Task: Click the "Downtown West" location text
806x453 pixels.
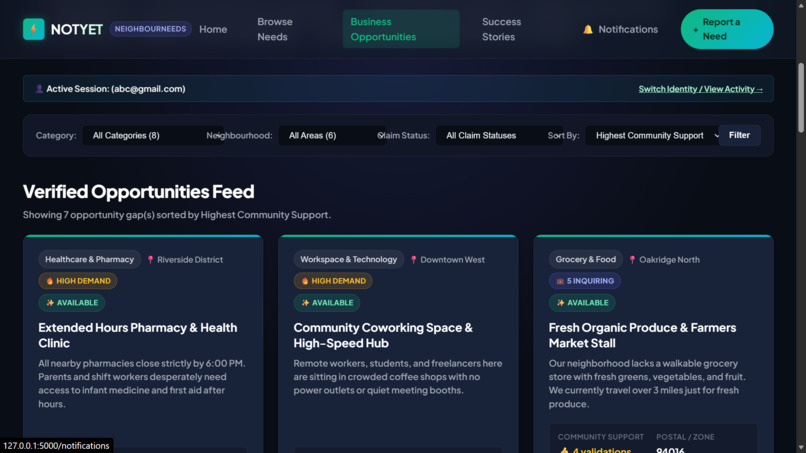Action: pyautogui.click(x=452, y=260)
